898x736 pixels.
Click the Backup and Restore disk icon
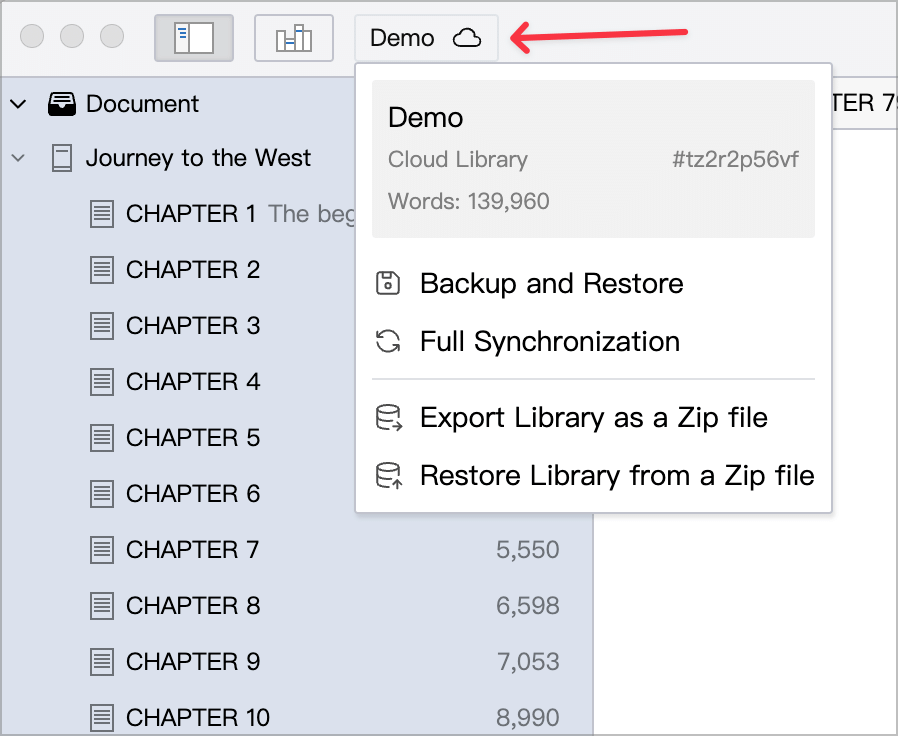tap(388, 284)
